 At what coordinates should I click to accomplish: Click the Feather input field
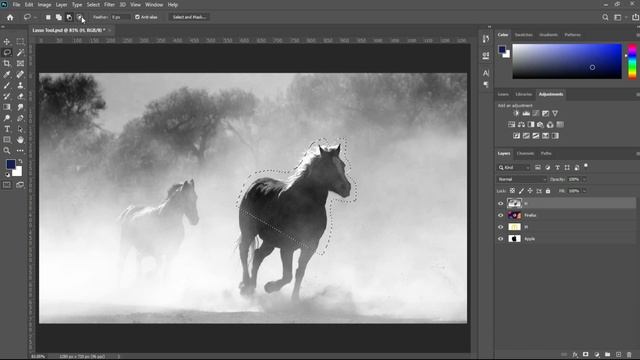point(121,17)
